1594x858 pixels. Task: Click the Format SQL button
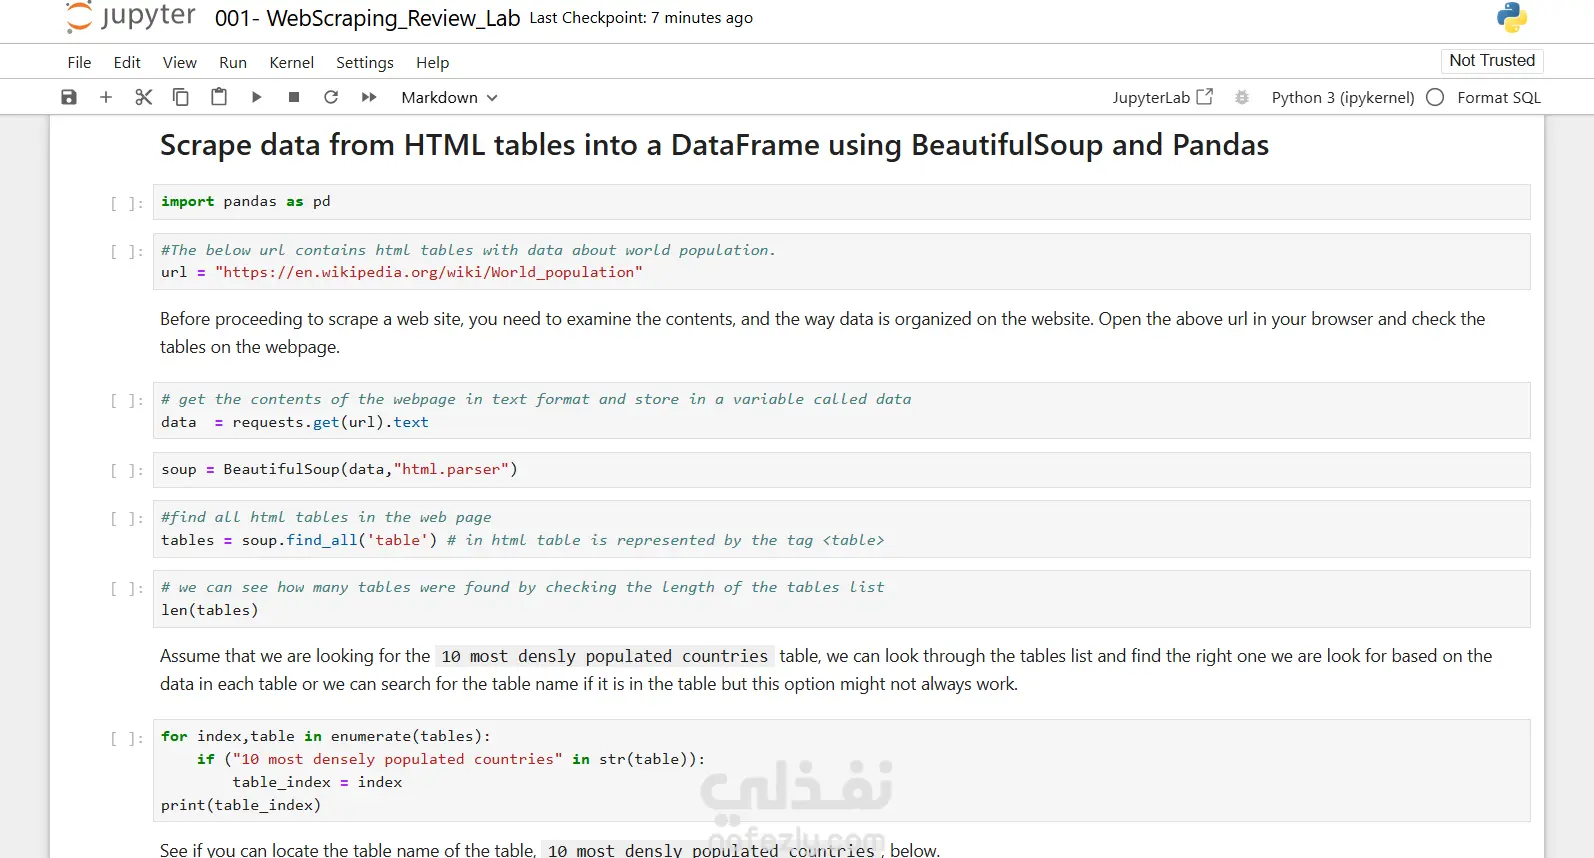click(1498, 97)
